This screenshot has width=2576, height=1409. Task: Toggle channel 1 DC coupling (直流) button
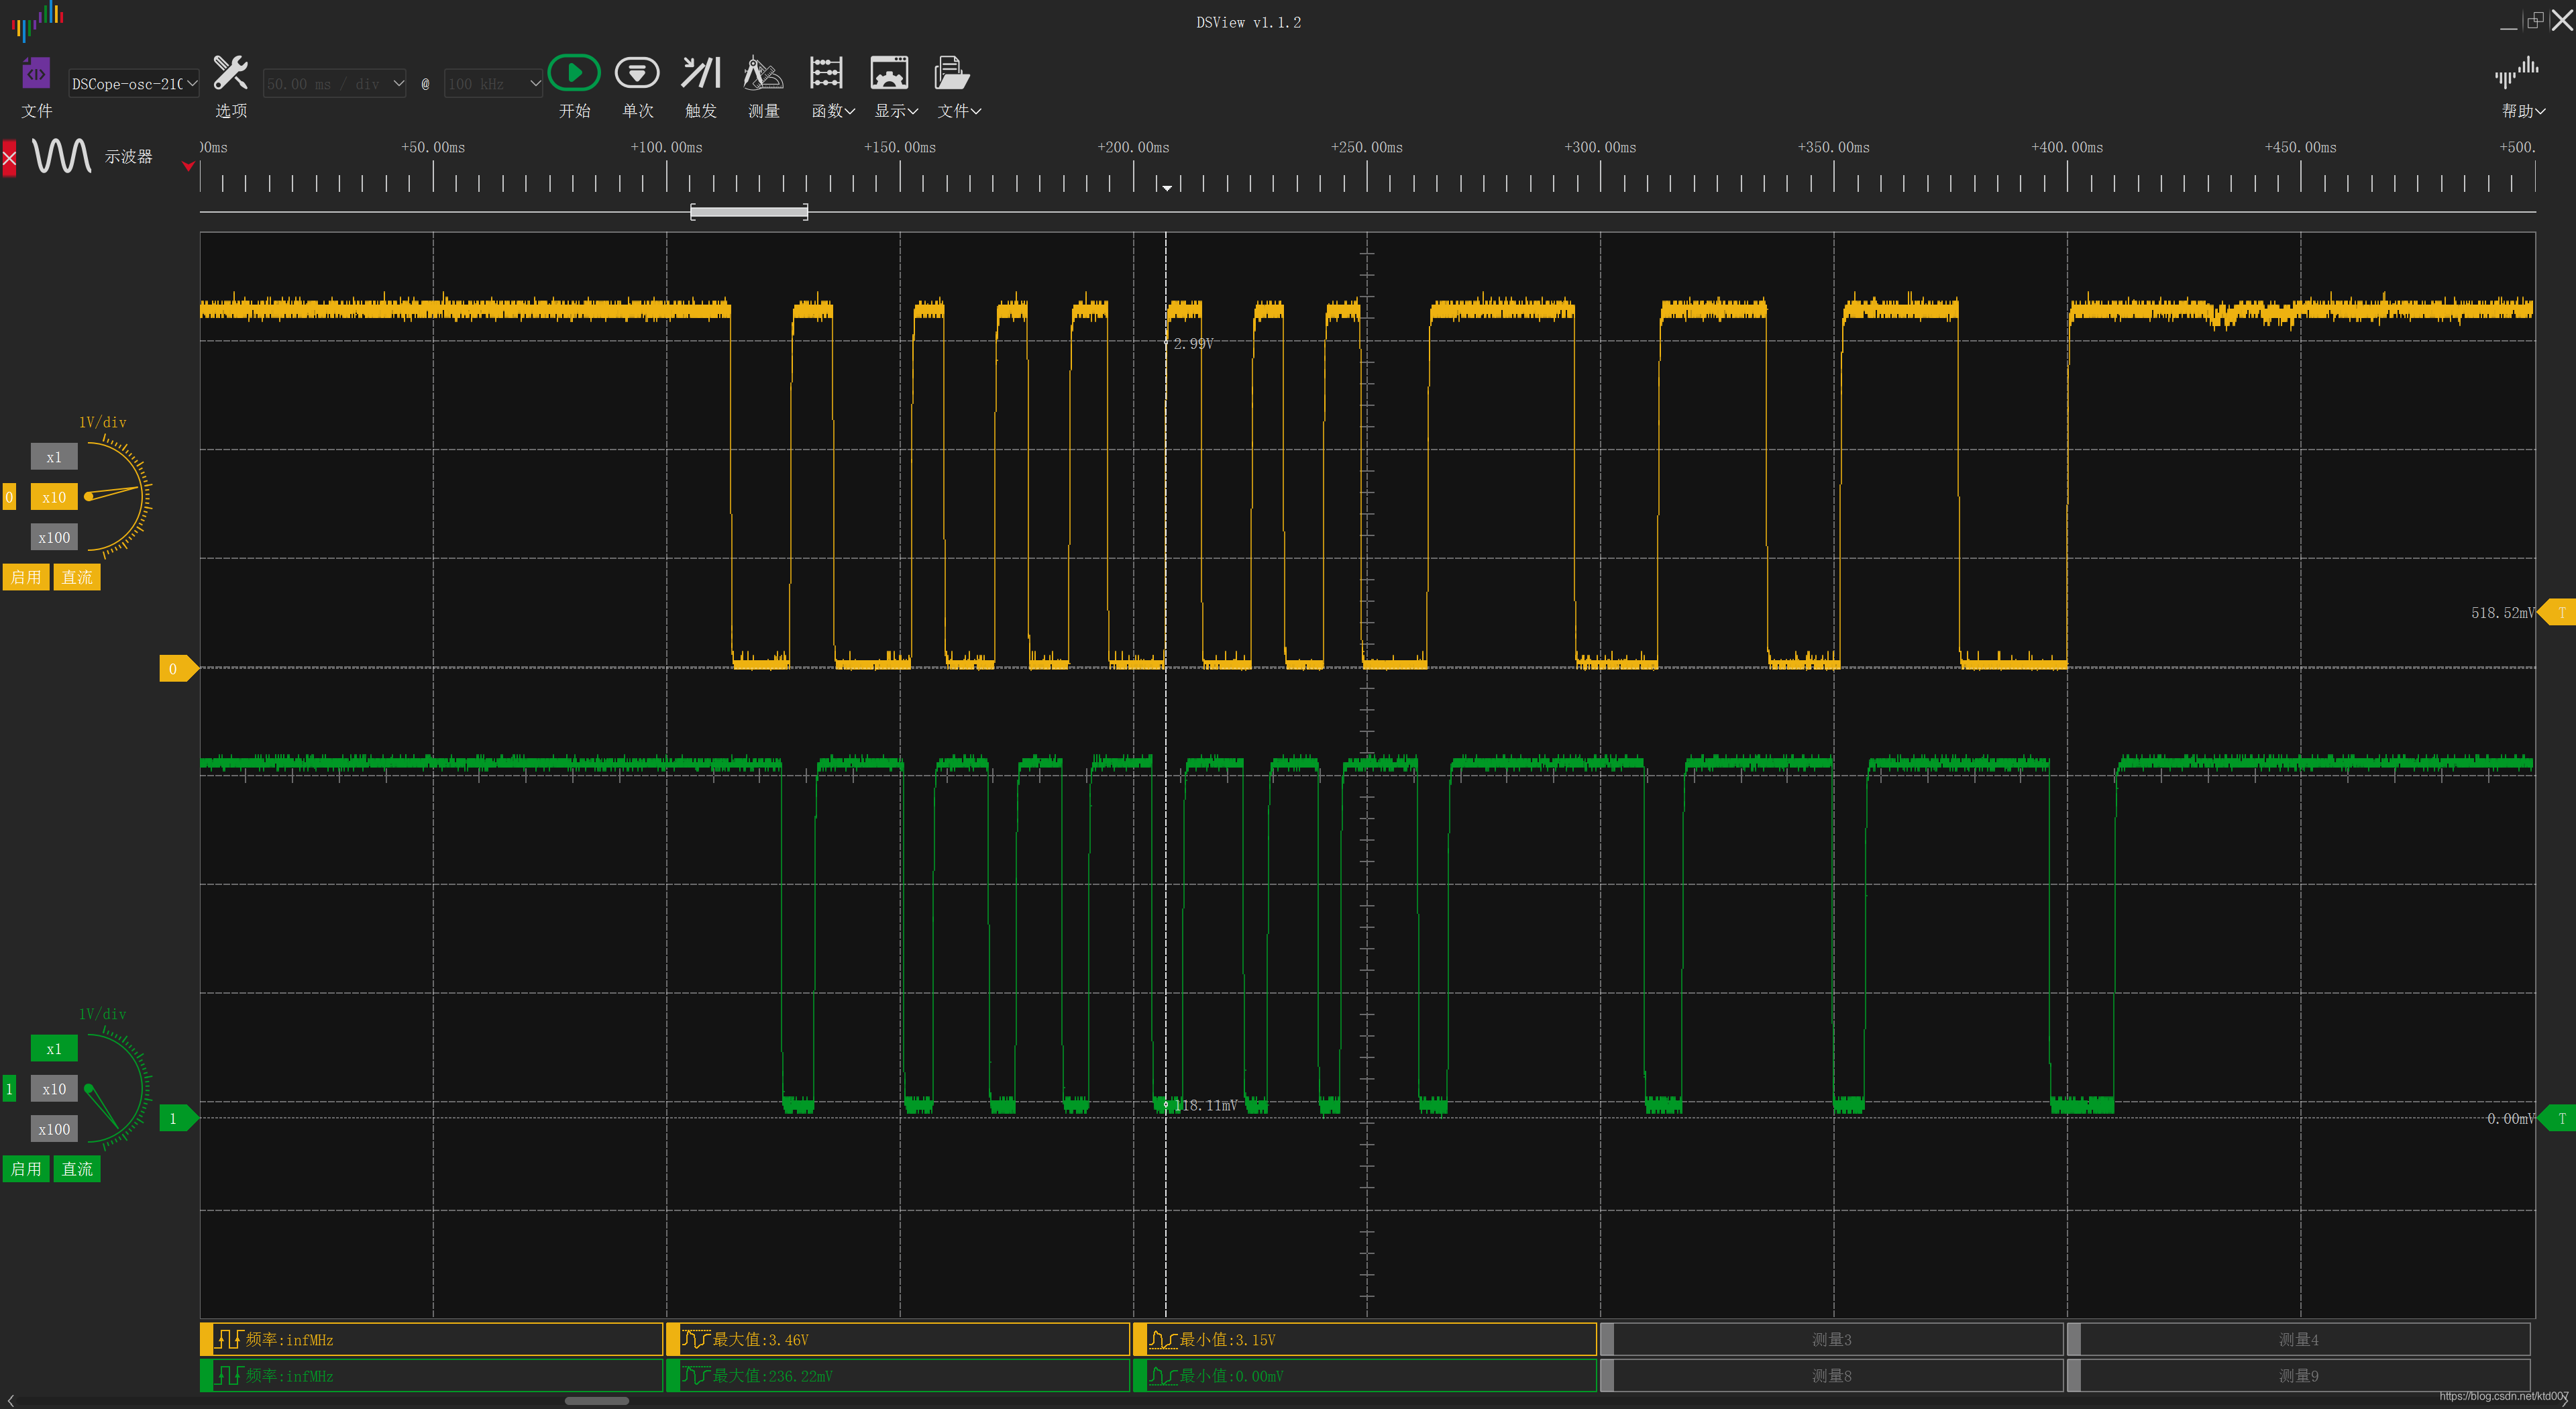point(77,1169)
